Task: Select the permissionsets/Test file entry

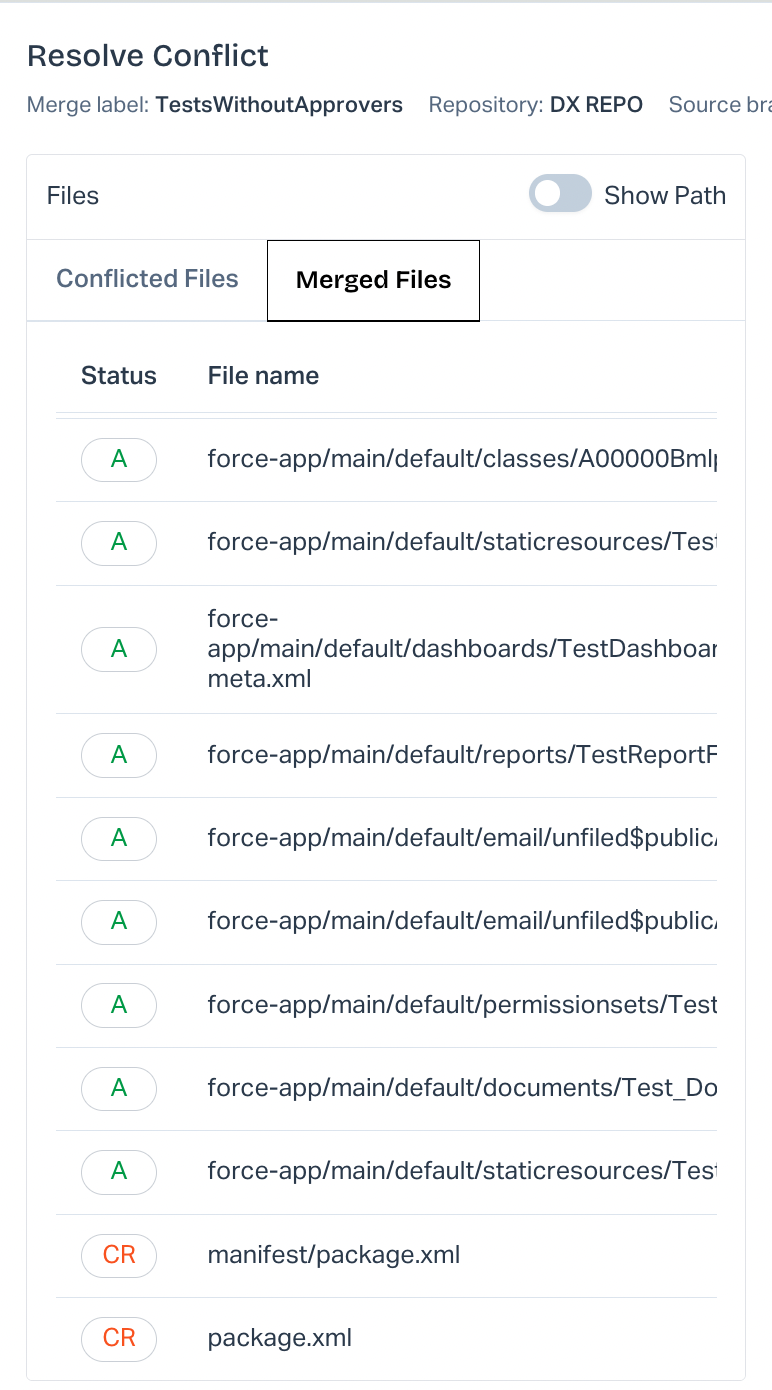Action: tap(462, 1005)
